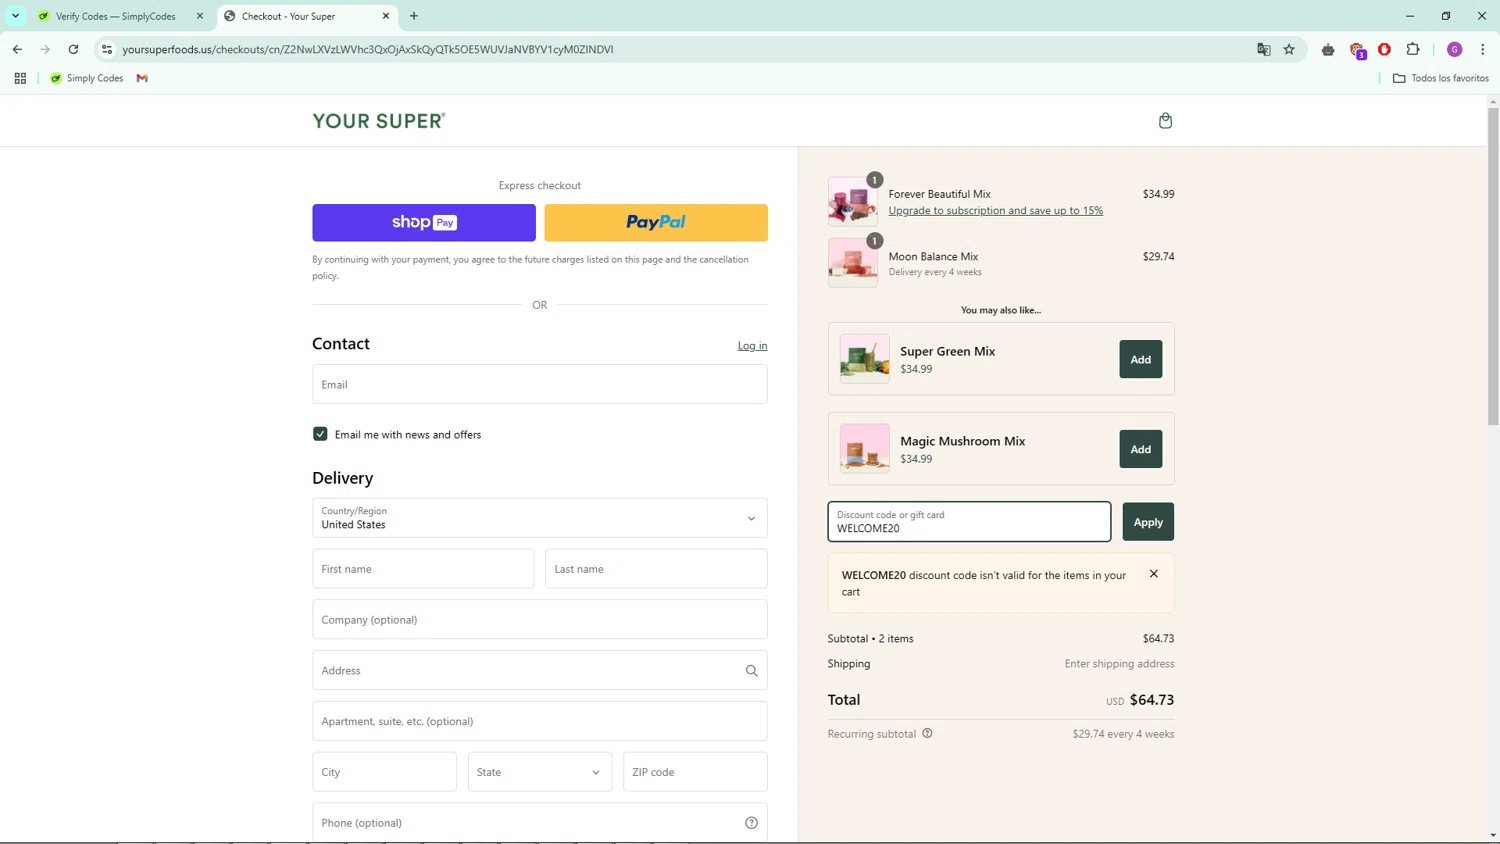
Task: Open the site information icon in address bar
Action: pos(107,49)
